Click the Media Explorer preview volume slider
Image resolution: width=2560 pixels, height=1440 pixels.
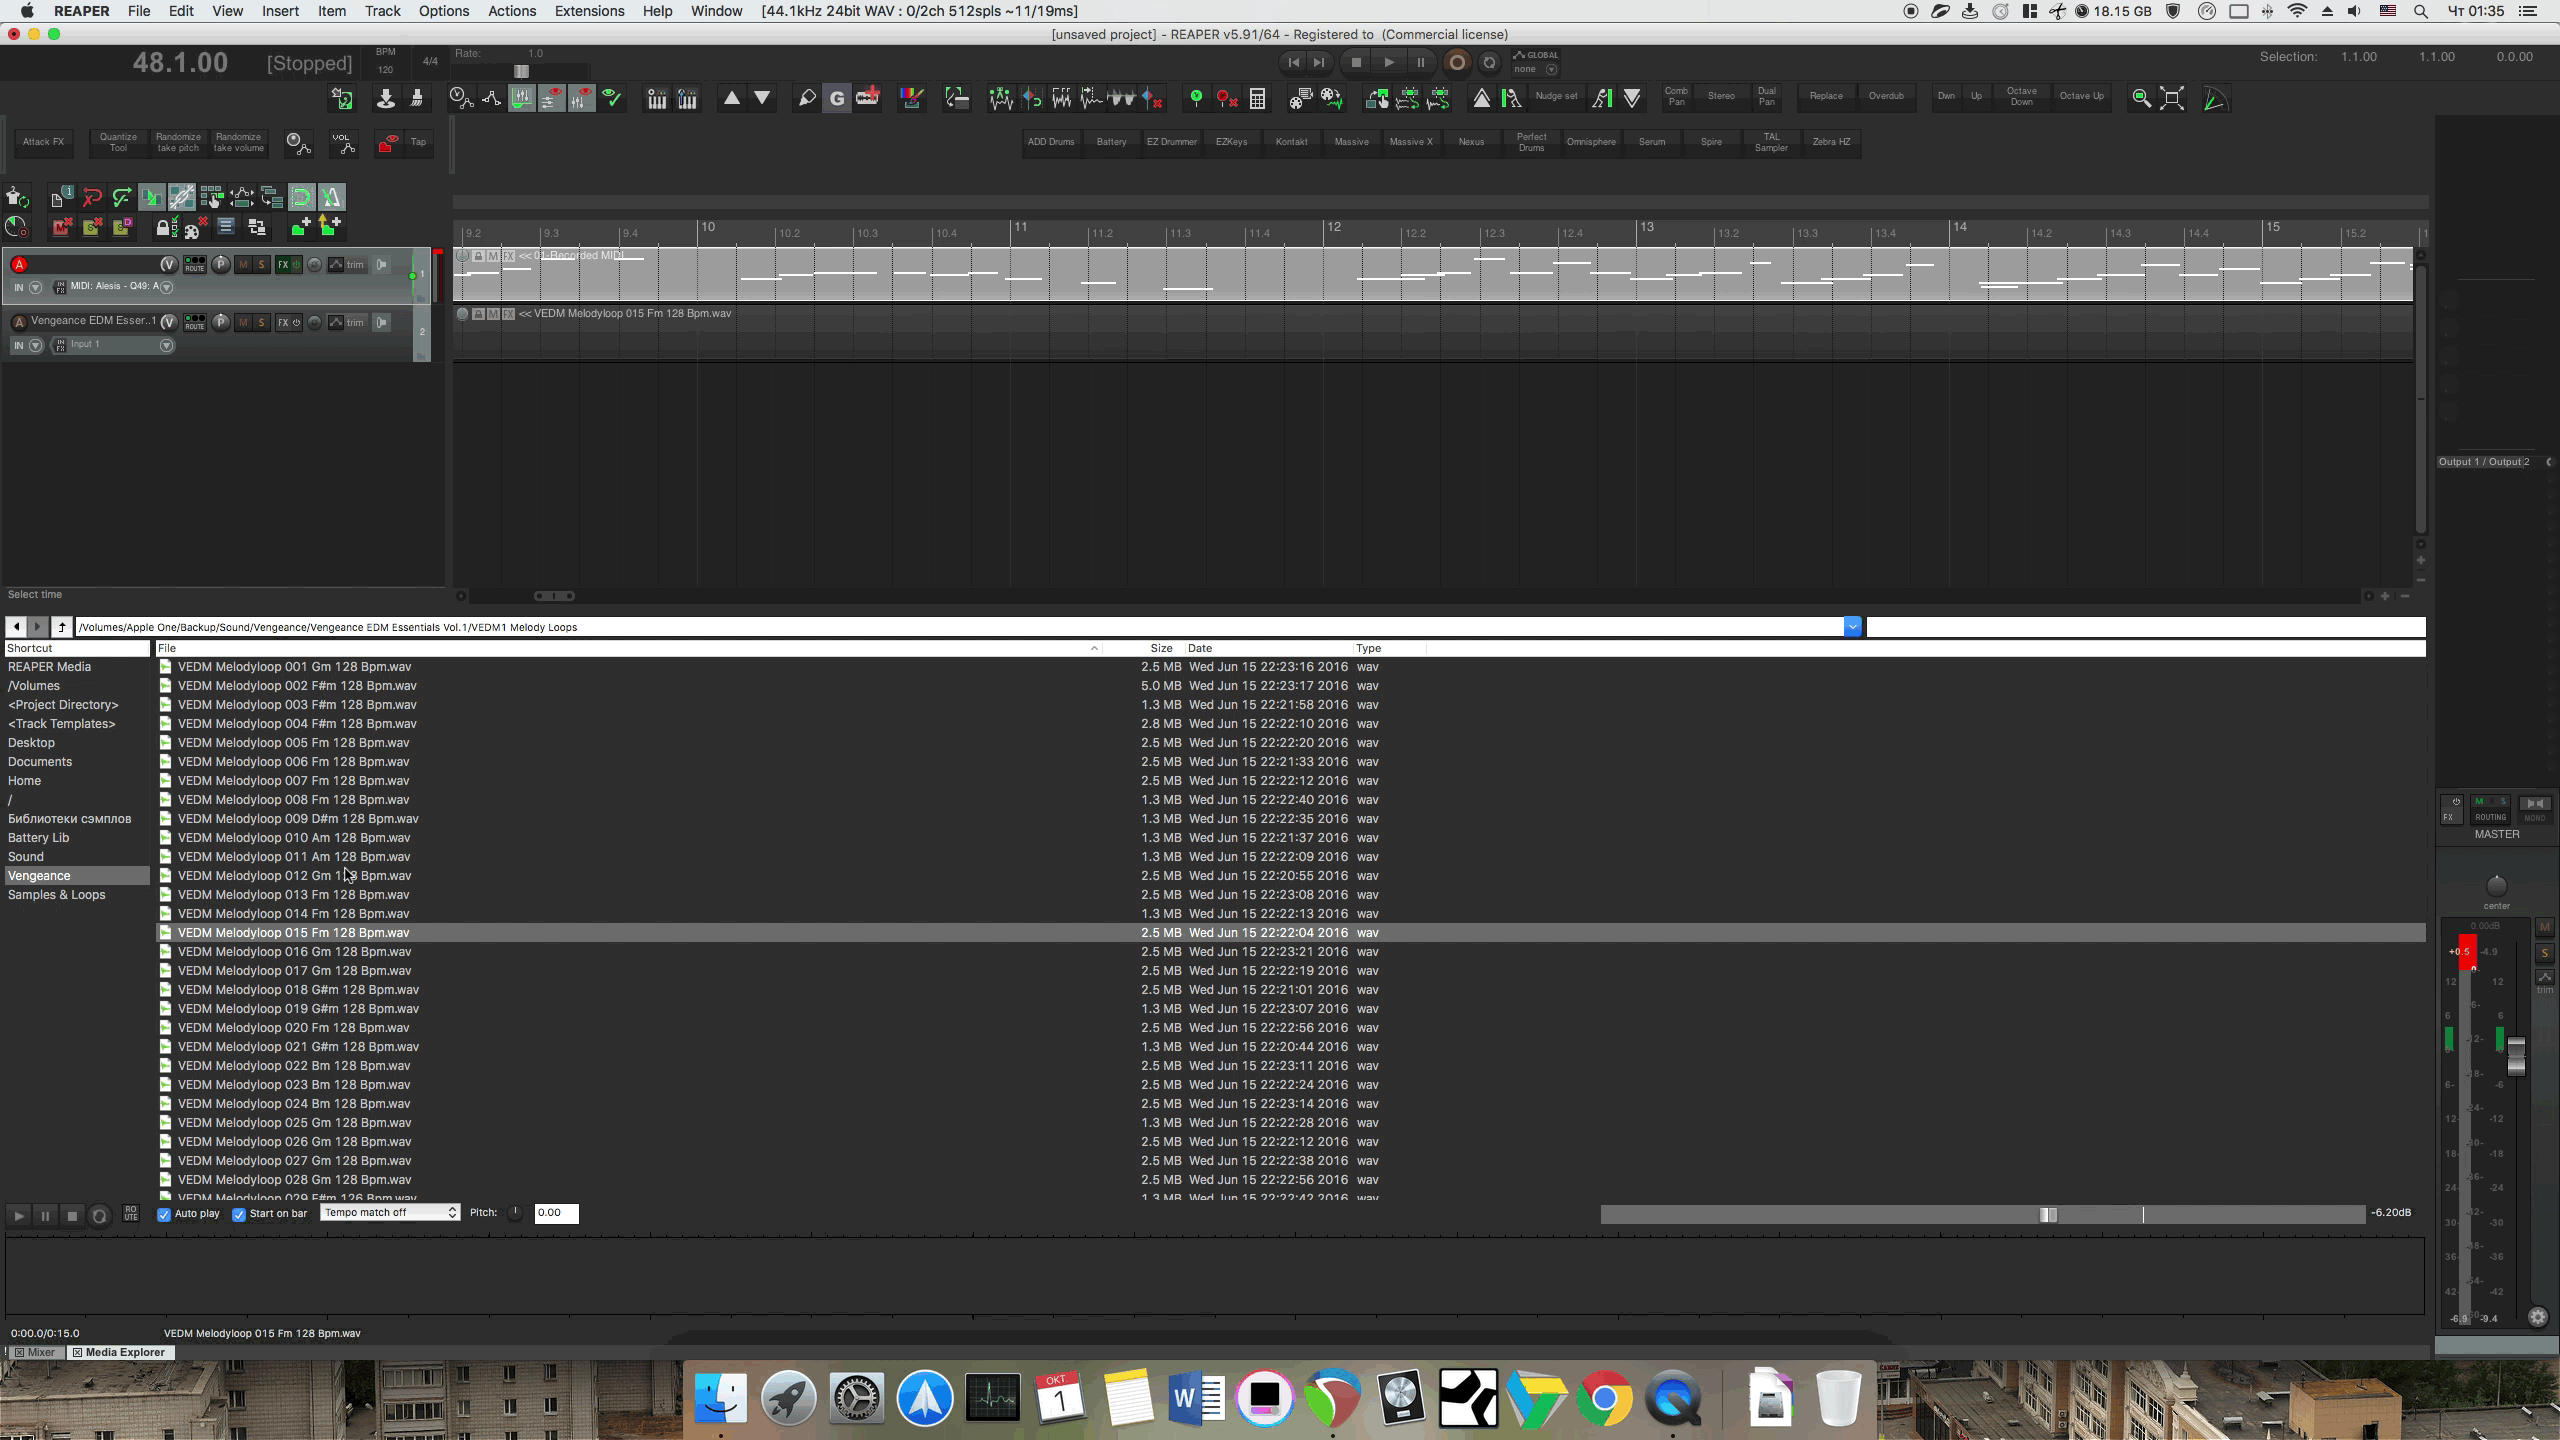pos(2047,1214)
